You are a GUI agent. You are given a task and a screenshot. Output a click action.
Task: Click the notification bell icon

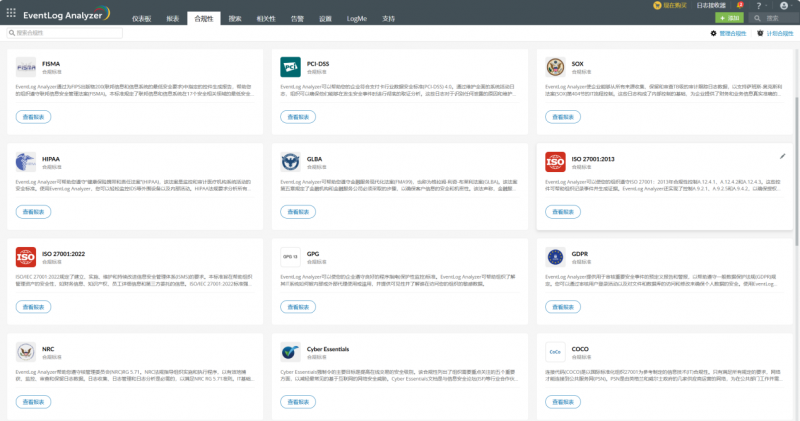click(740, 5)
